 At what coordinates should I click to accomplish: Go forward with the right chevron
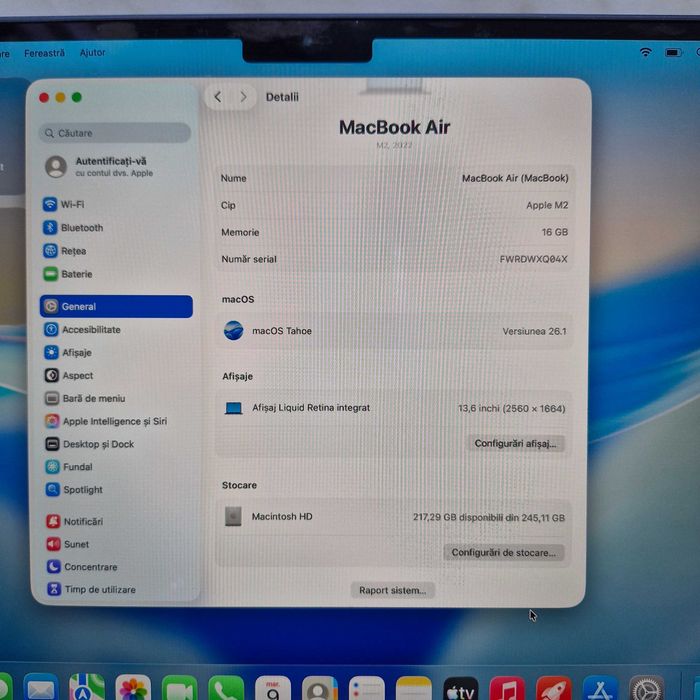243,96
